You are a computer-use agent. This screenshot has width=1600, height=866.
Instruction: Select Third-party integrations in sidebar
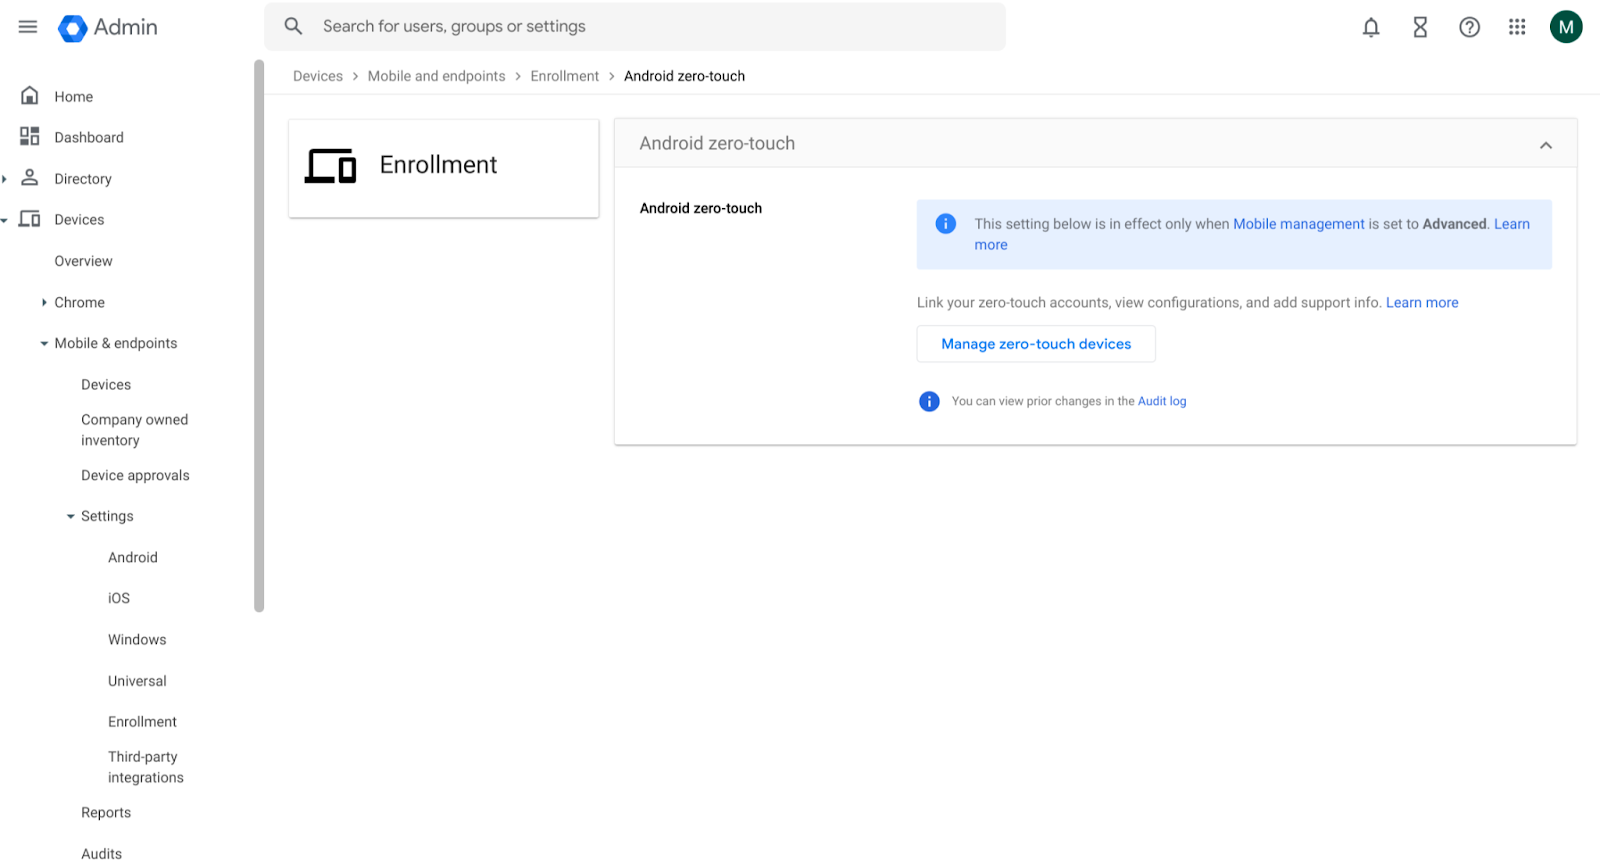click(x=145, y=767)
